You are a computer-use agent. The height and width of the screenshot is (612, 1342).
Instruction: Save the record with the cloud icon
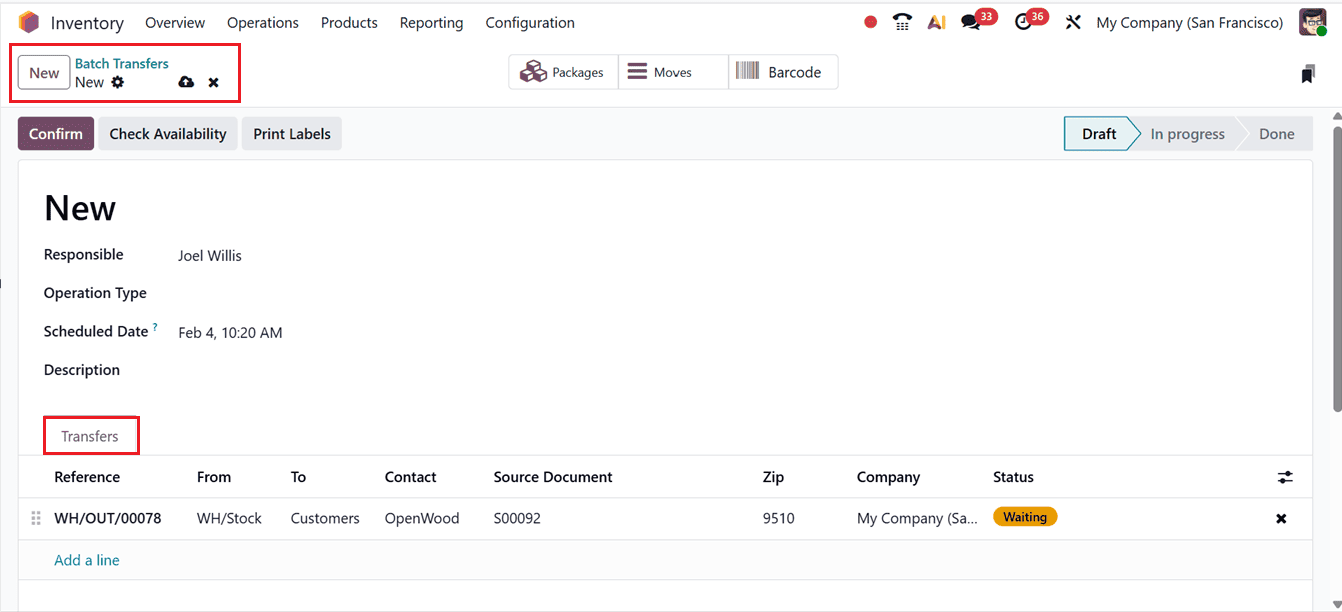186,82
